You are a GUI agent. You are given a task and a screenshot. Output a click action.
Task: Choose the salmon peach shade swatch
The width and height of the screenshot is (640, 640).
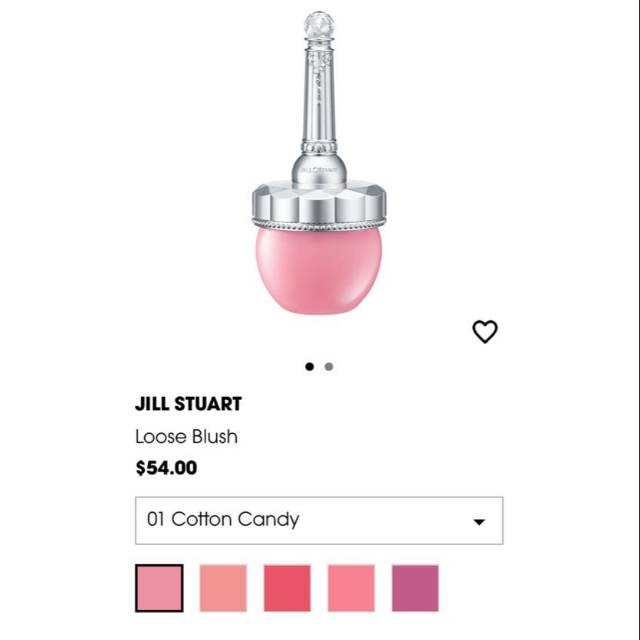click(223, 588)
